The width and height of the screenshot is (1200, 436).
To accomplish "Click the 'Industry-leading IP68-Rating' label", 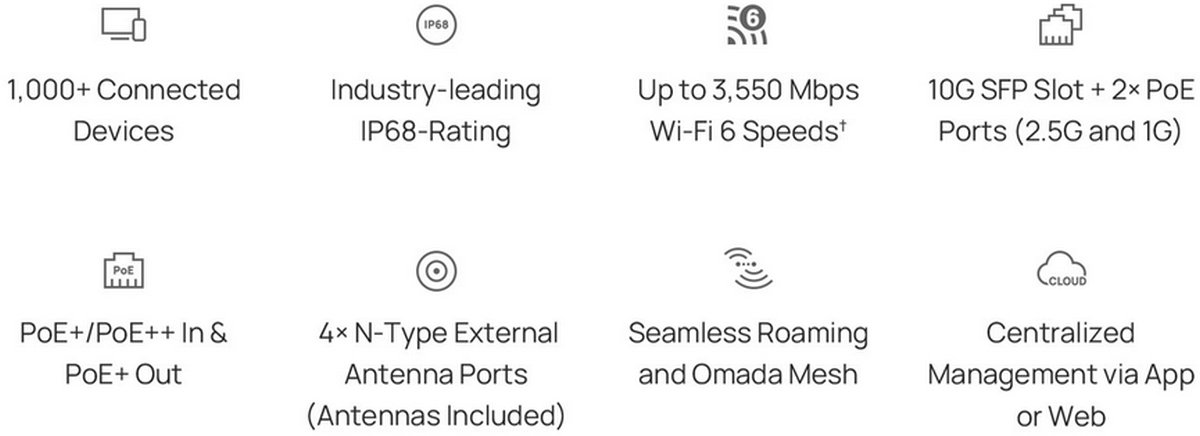I will click(x=435, y=110).
